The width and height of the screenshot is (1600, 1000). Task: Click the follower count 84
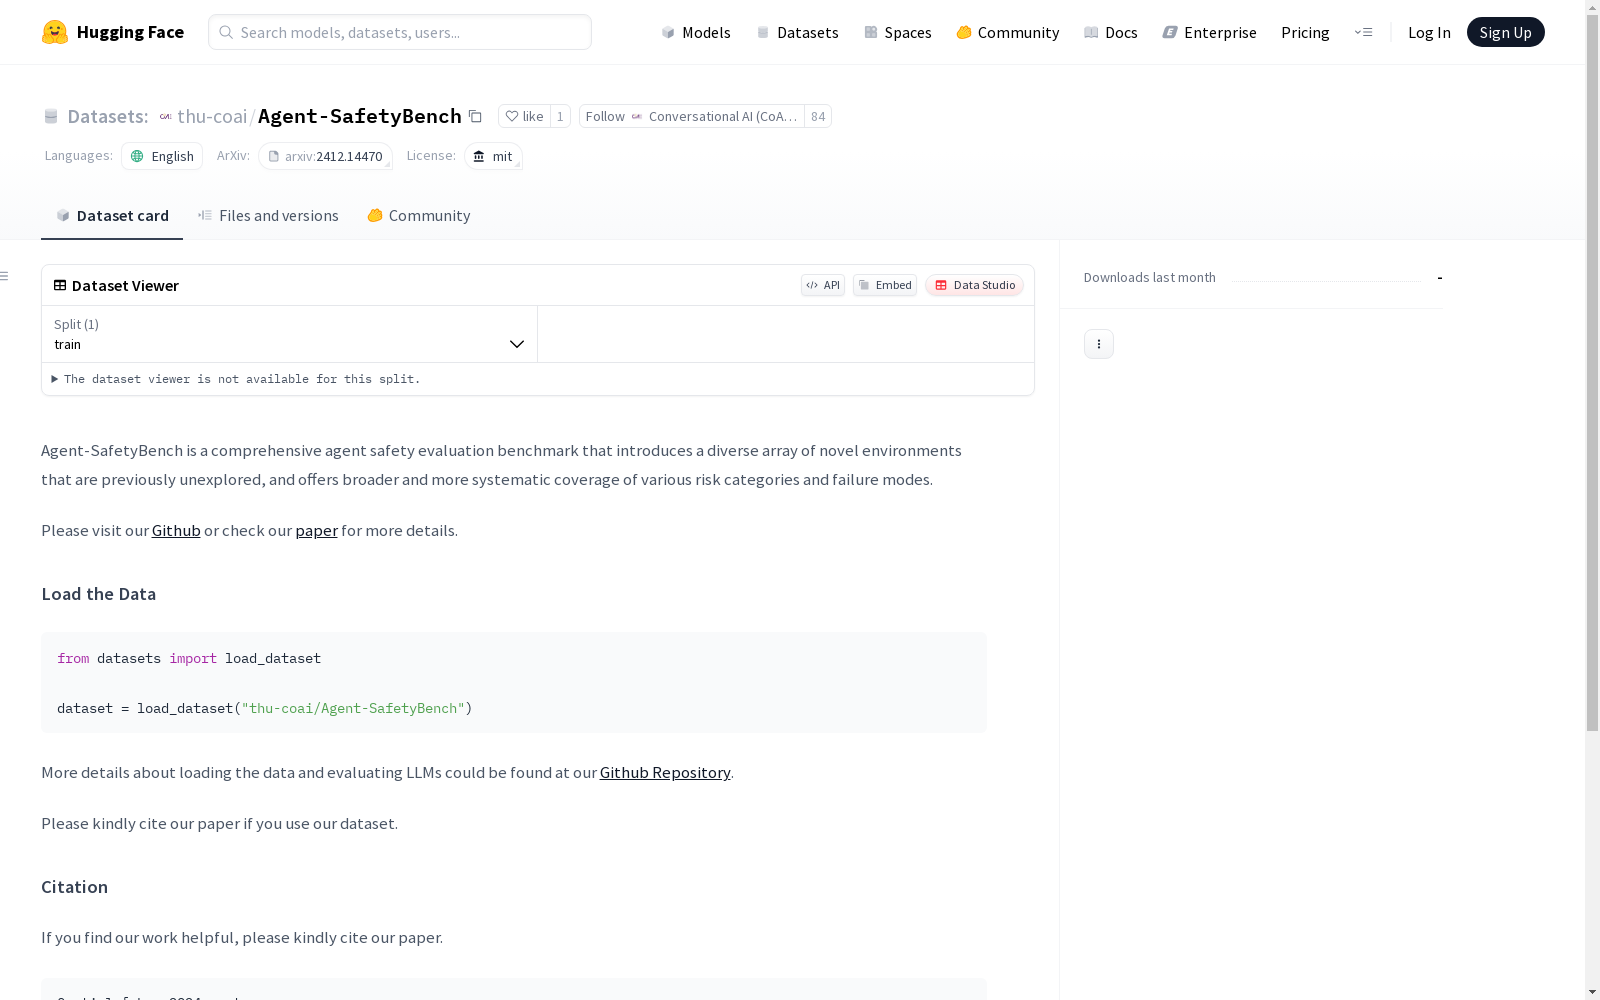coord(818,116)
